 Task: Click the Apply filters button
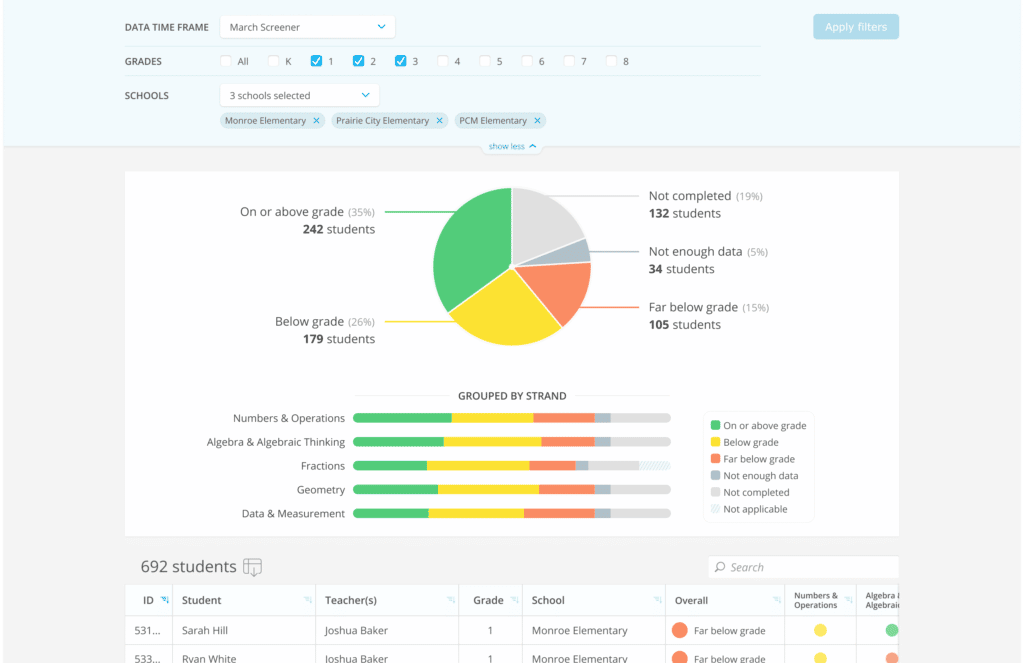tap(855, 26)
